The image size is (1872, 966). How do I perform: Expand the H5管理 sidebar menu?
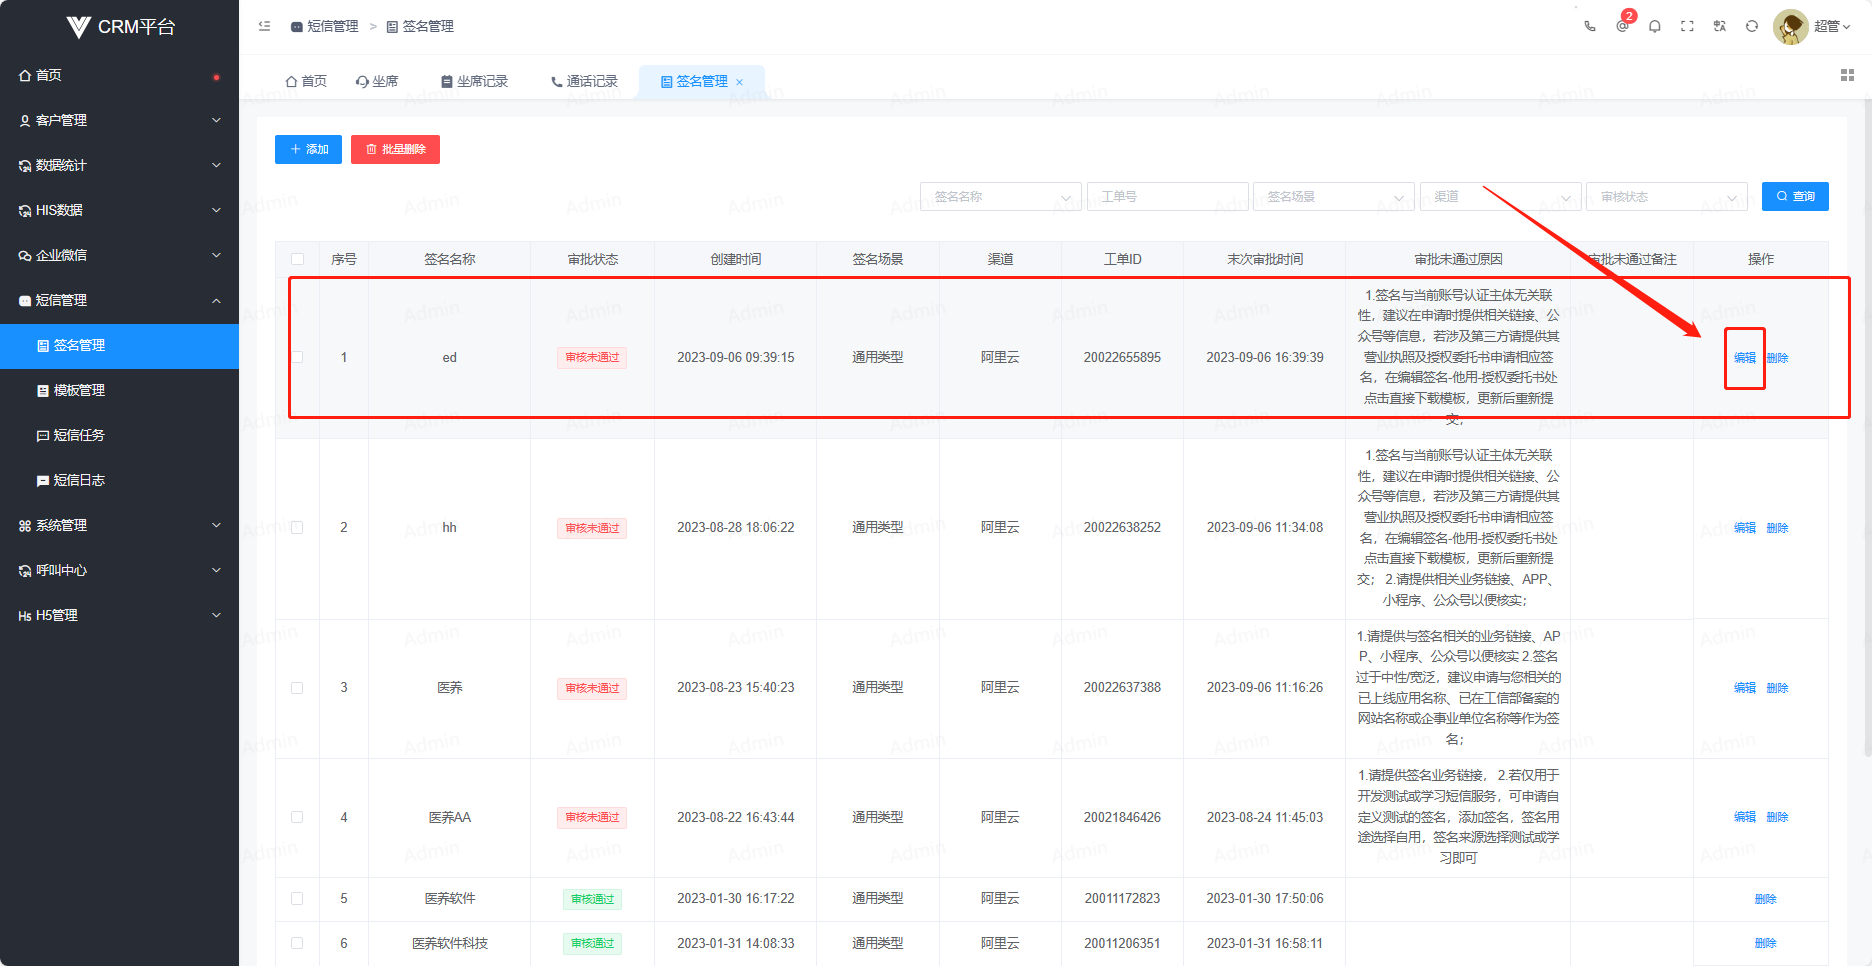119,615
